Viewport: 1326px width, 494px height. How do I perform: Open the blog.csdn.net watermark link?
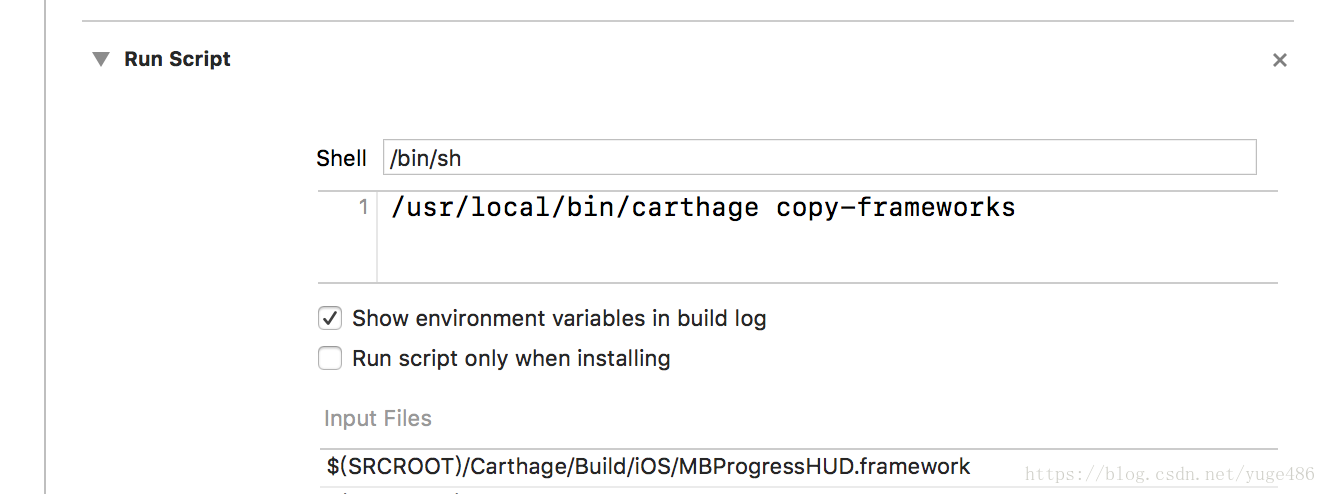tap(1170, 474)
